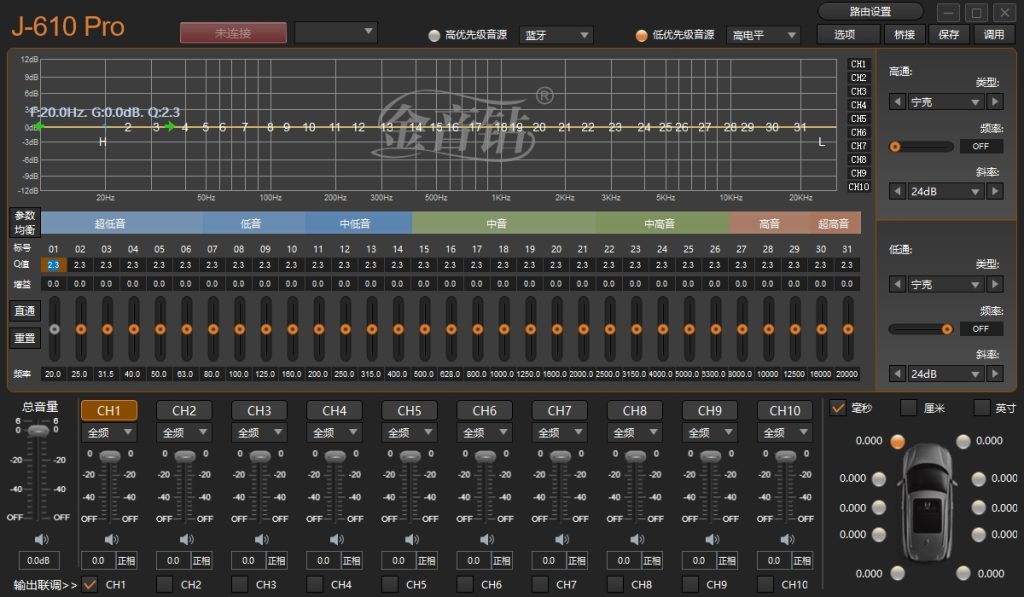Viewport: 1024px width, 597px height.
Task: Click next arrow for high-pass (高通) filter type
Action: coord(995,102)
